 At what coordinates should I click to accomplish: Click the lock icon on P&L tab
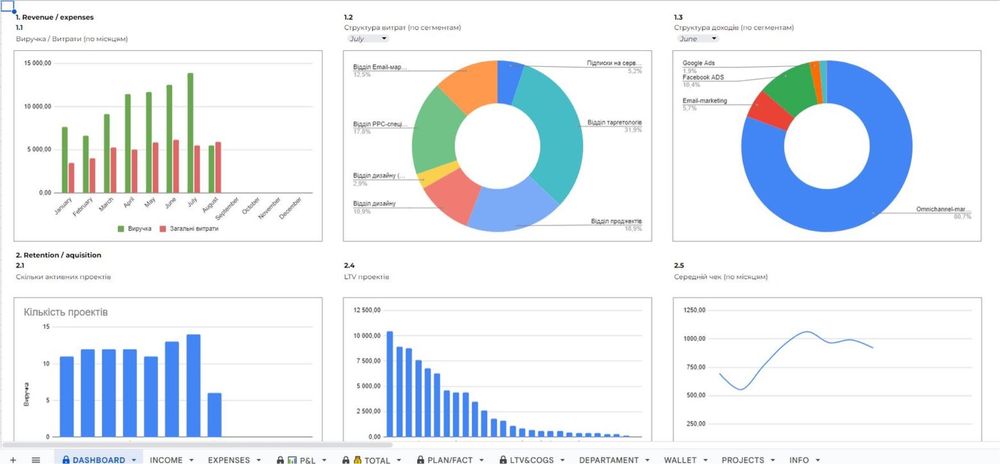click(x=279, y=460)
